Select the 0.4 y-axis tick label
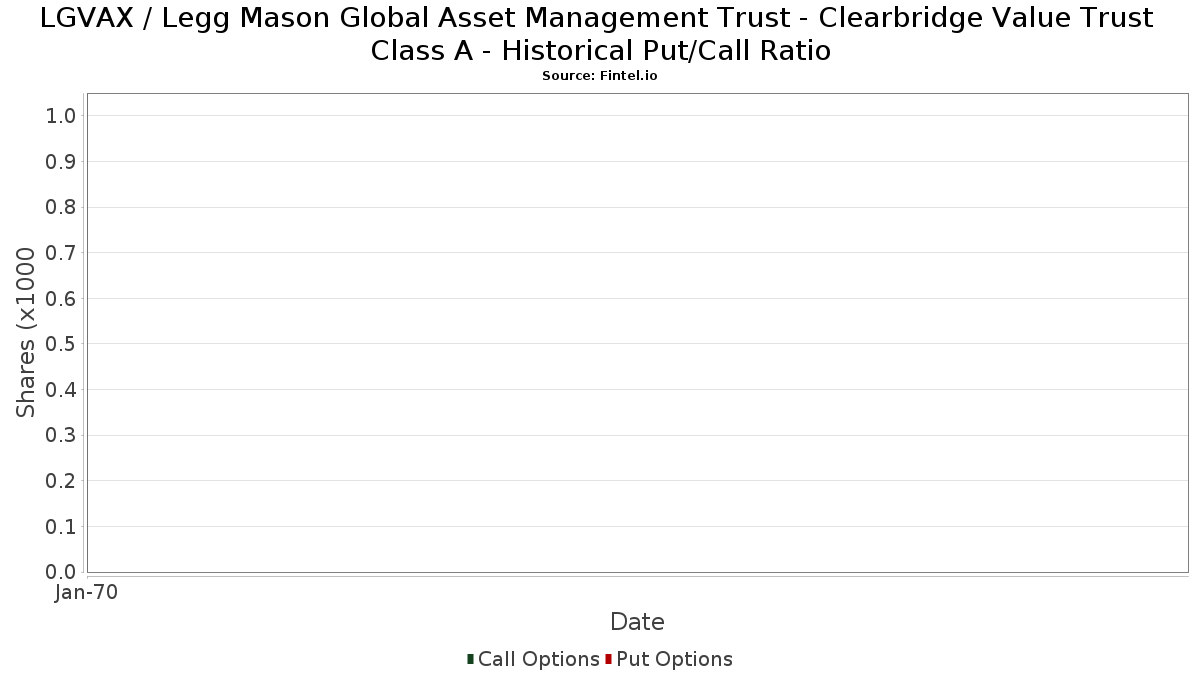The image size is (1200, 675). [61, 390]
